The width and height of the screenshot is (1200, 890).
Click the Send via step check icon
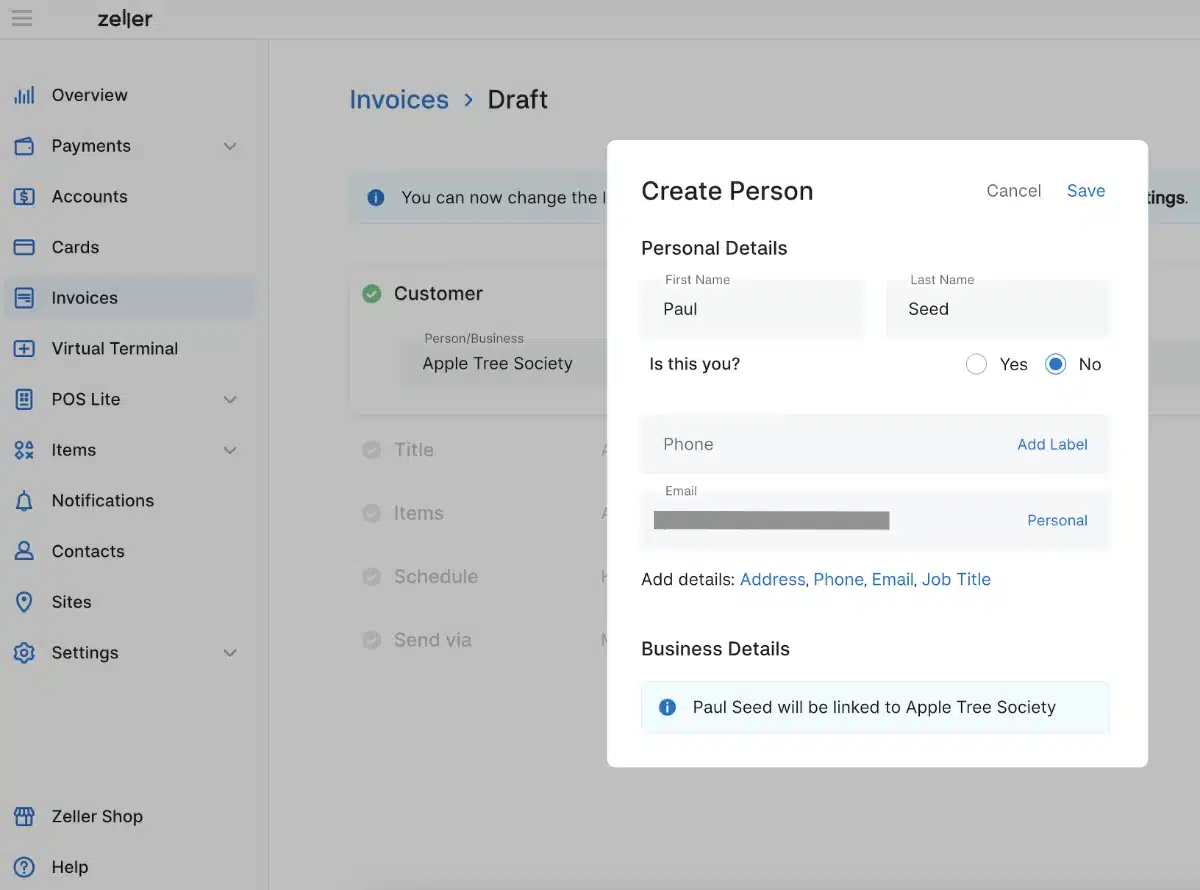[371, 640]
